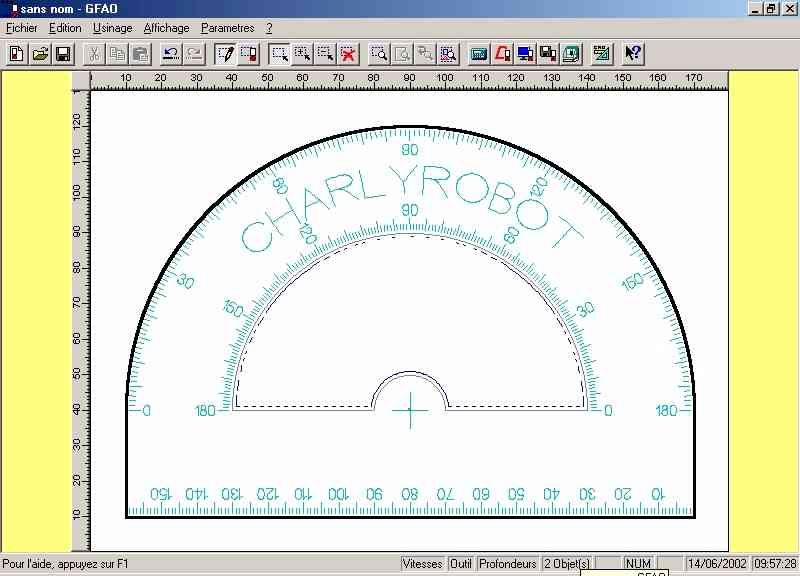Close the GFAO window
The image size is (800, 576).
coord(789,8)
